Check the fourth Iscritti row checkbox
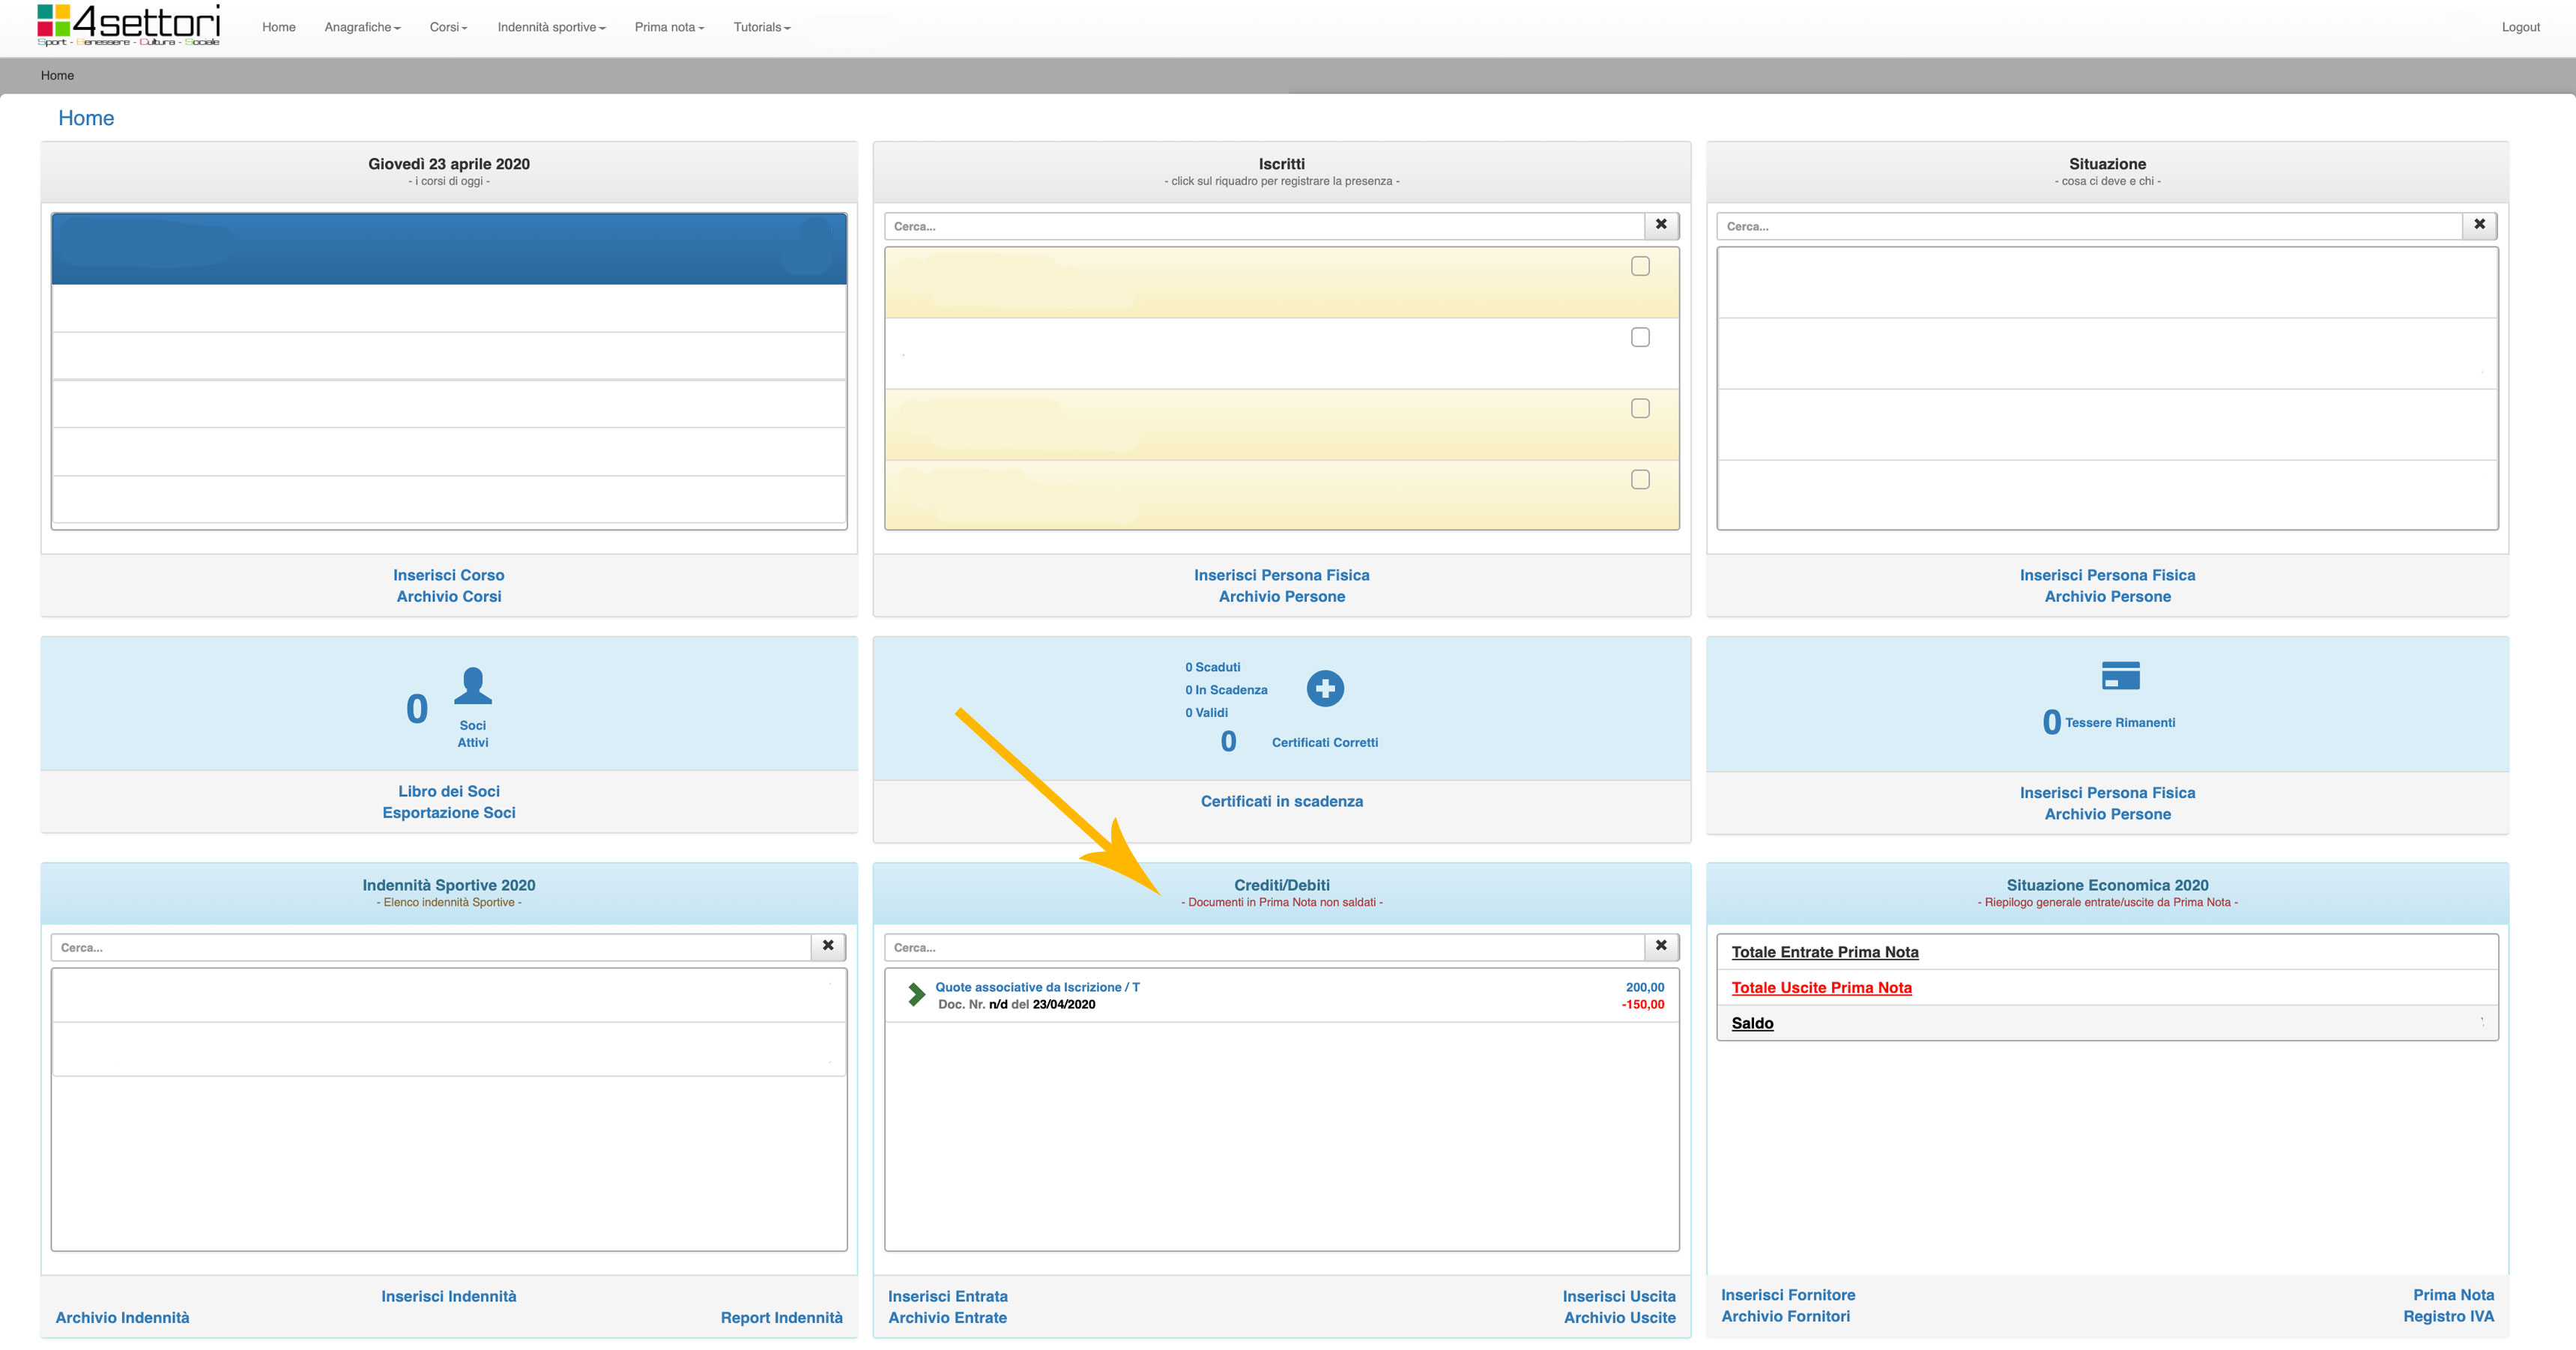The width and height of the screenshot is (2576, 1350). point(1640,480)
